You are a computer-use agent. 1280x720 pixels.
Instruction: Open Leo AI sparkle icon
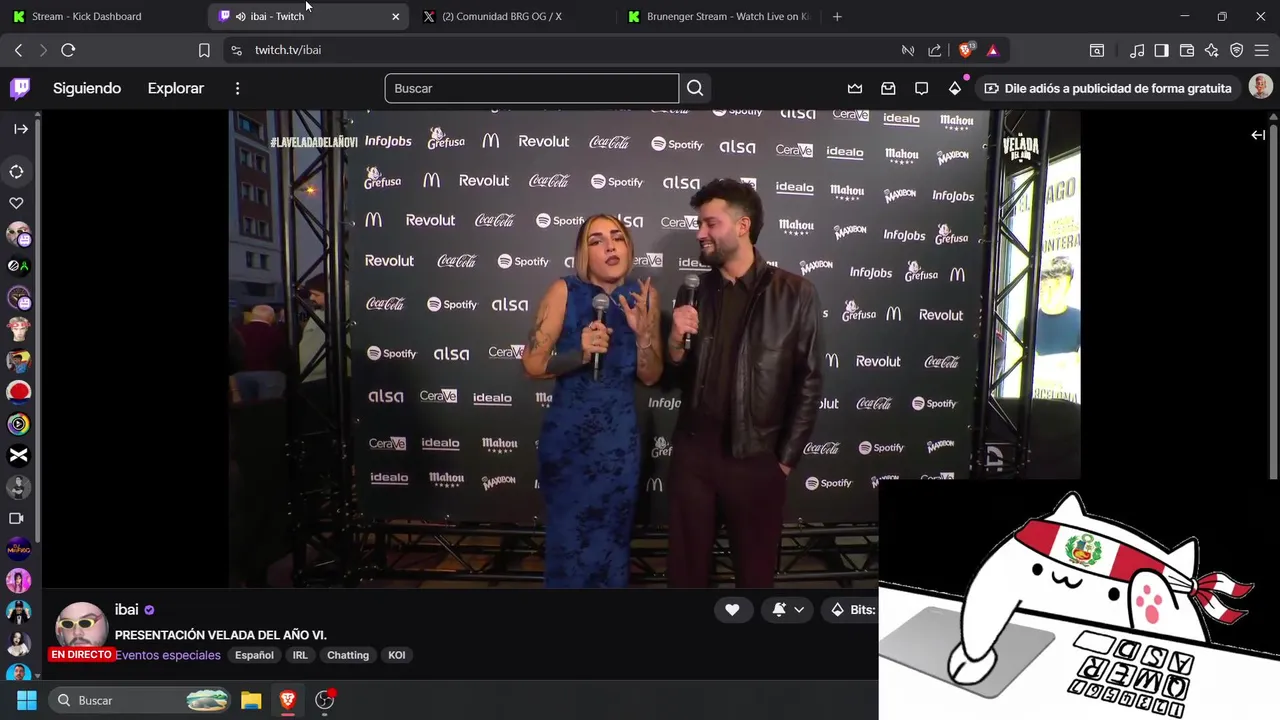pyautogui.click(x=1212, y=50)
